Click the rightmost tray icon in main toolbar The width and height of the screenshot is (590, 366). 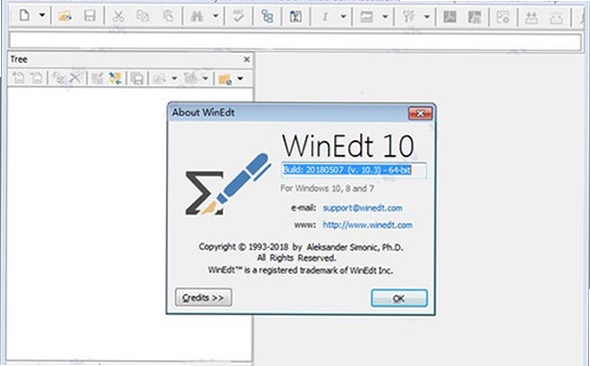556,17
